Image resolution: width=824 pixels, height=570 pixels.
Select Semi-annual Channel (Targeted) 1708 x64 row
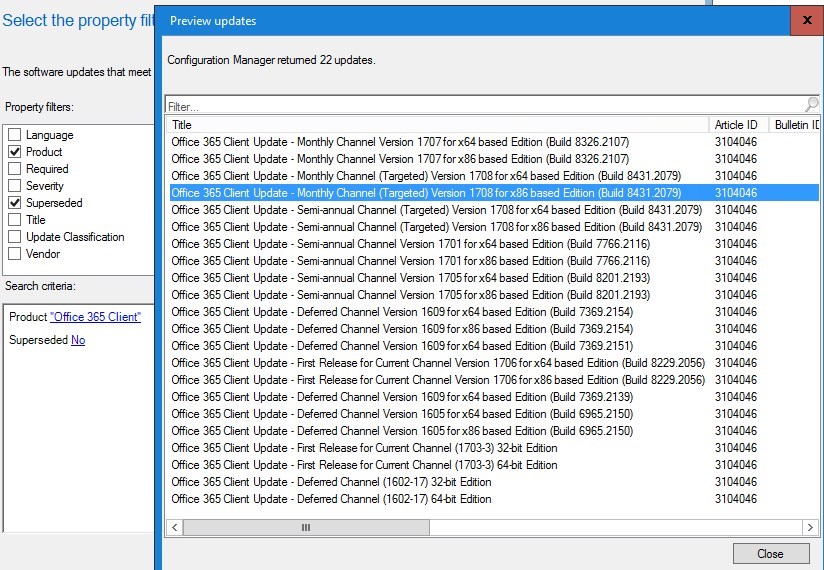pyautogui.click(x=494, y=210)
